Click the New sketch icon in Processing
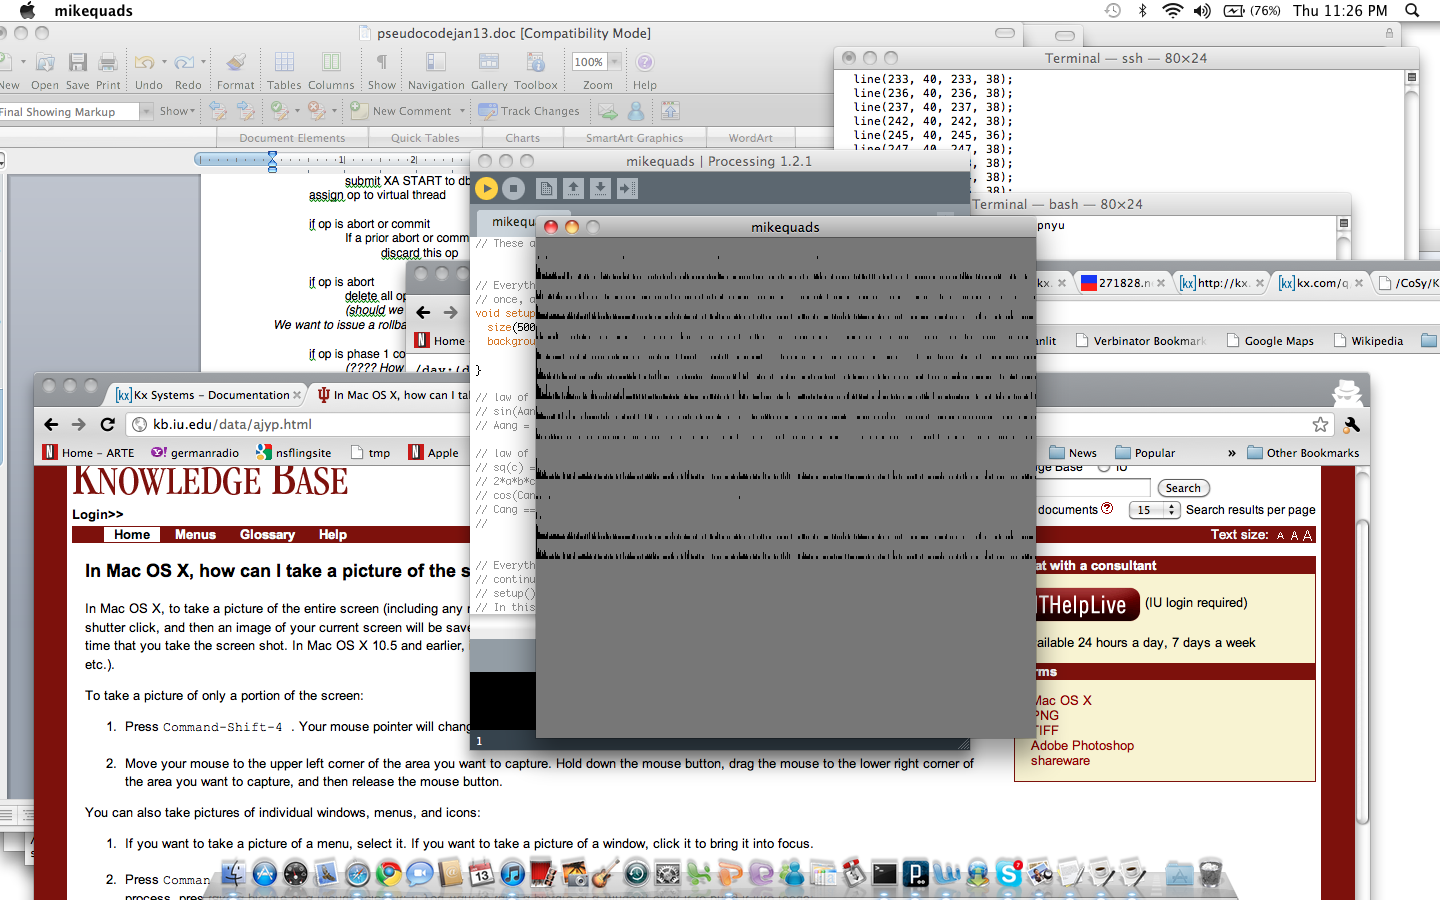This screenshot has width=1440, height=900. point(546,188)
